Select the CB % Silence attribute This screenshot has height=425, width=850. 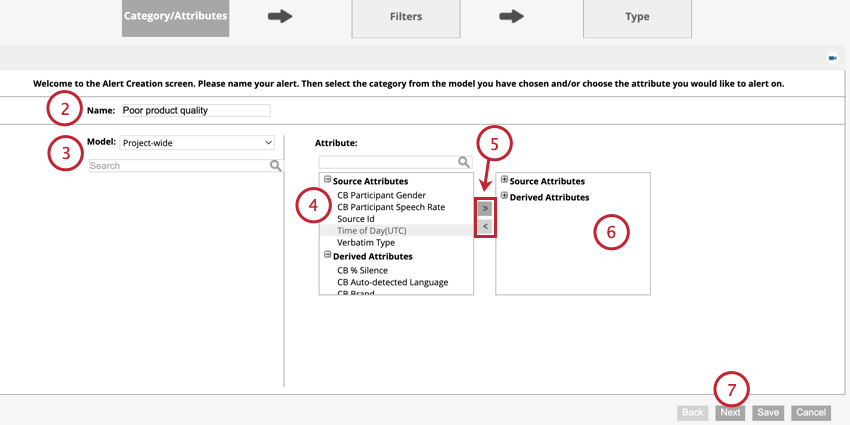coord(362,271)
